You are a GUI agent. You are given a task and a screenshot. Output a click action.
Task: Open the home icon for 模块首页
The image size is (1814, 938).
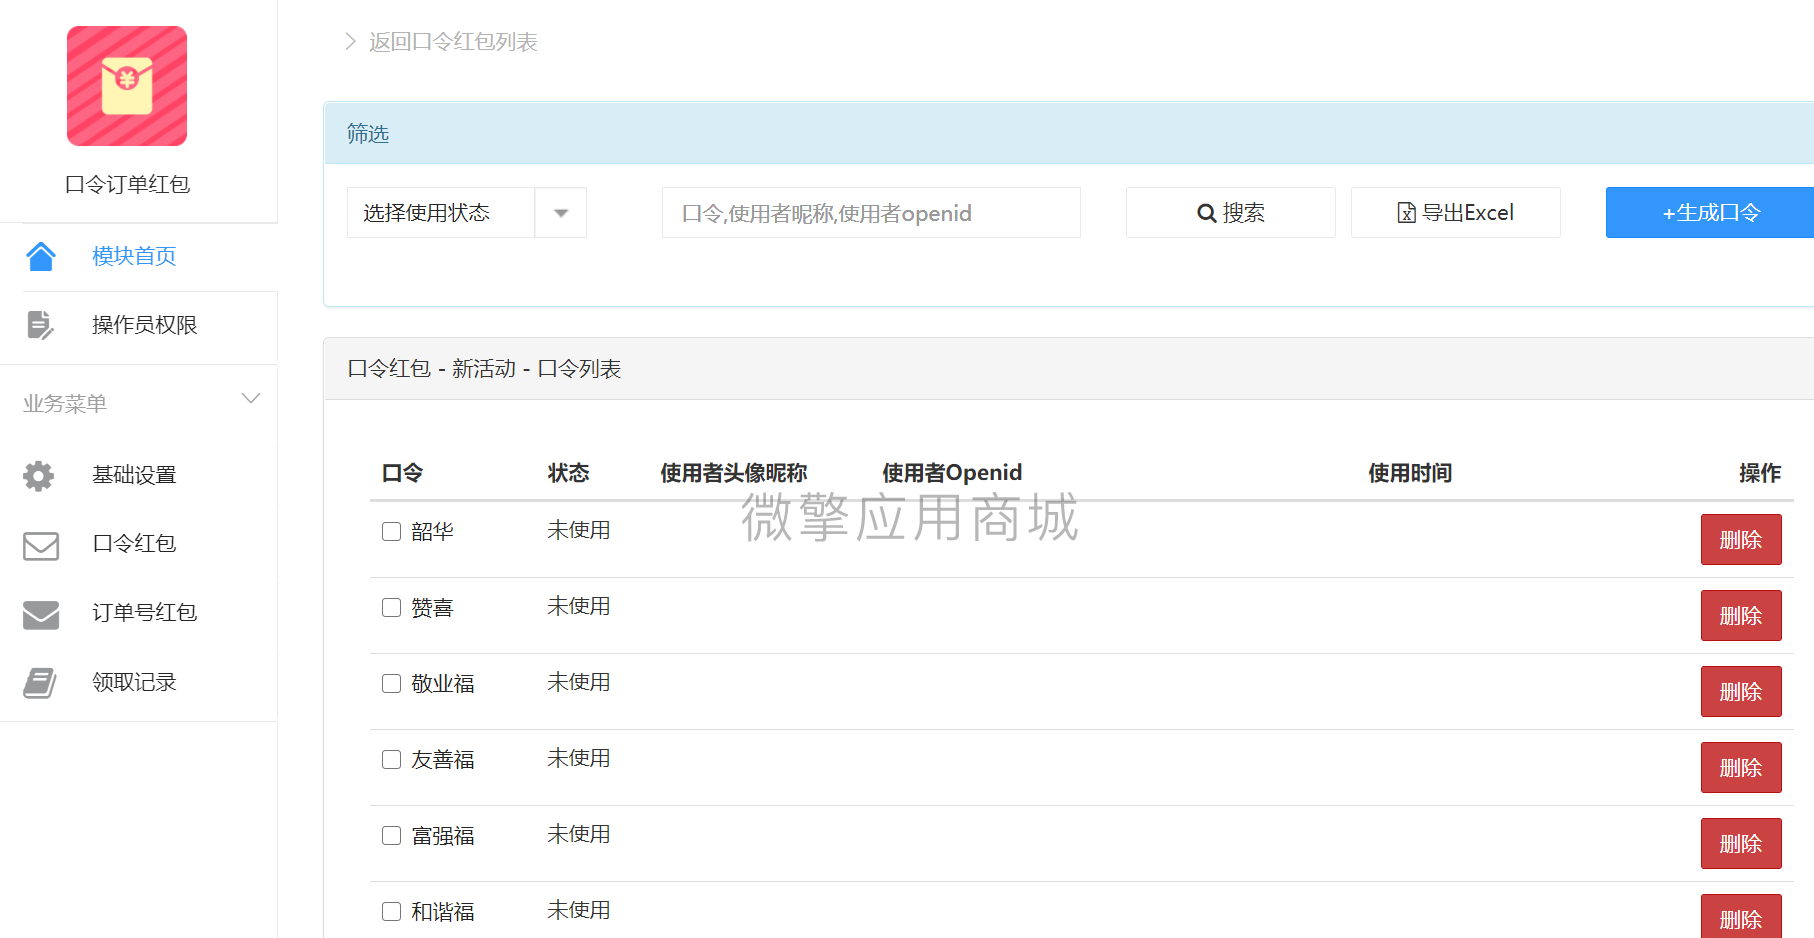41,256
